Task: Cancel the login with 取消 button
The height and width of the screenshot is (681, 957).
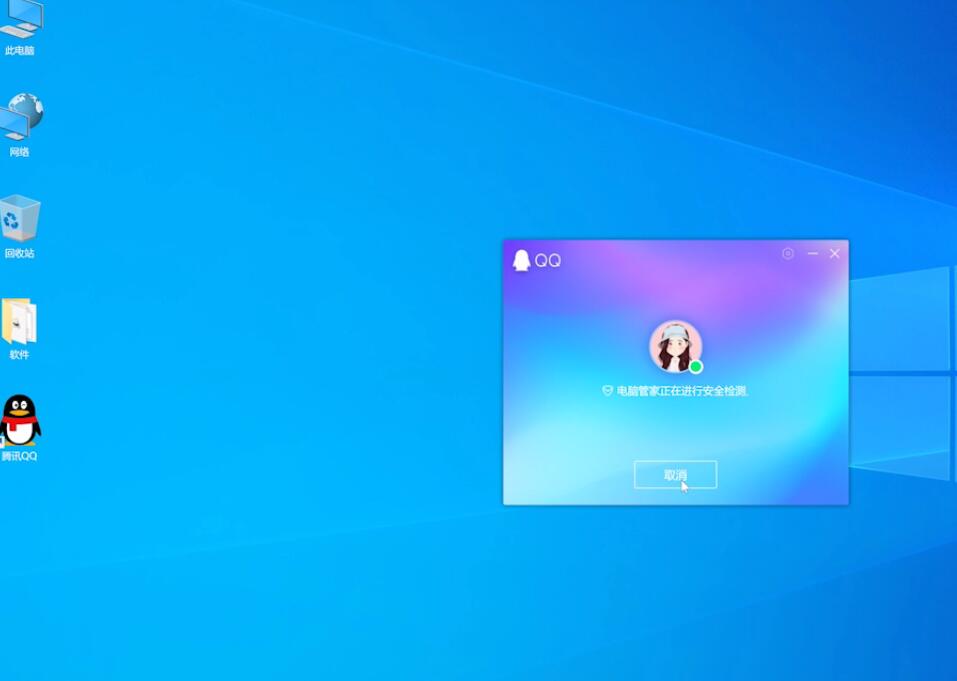Action: click(x=675, y=475)
